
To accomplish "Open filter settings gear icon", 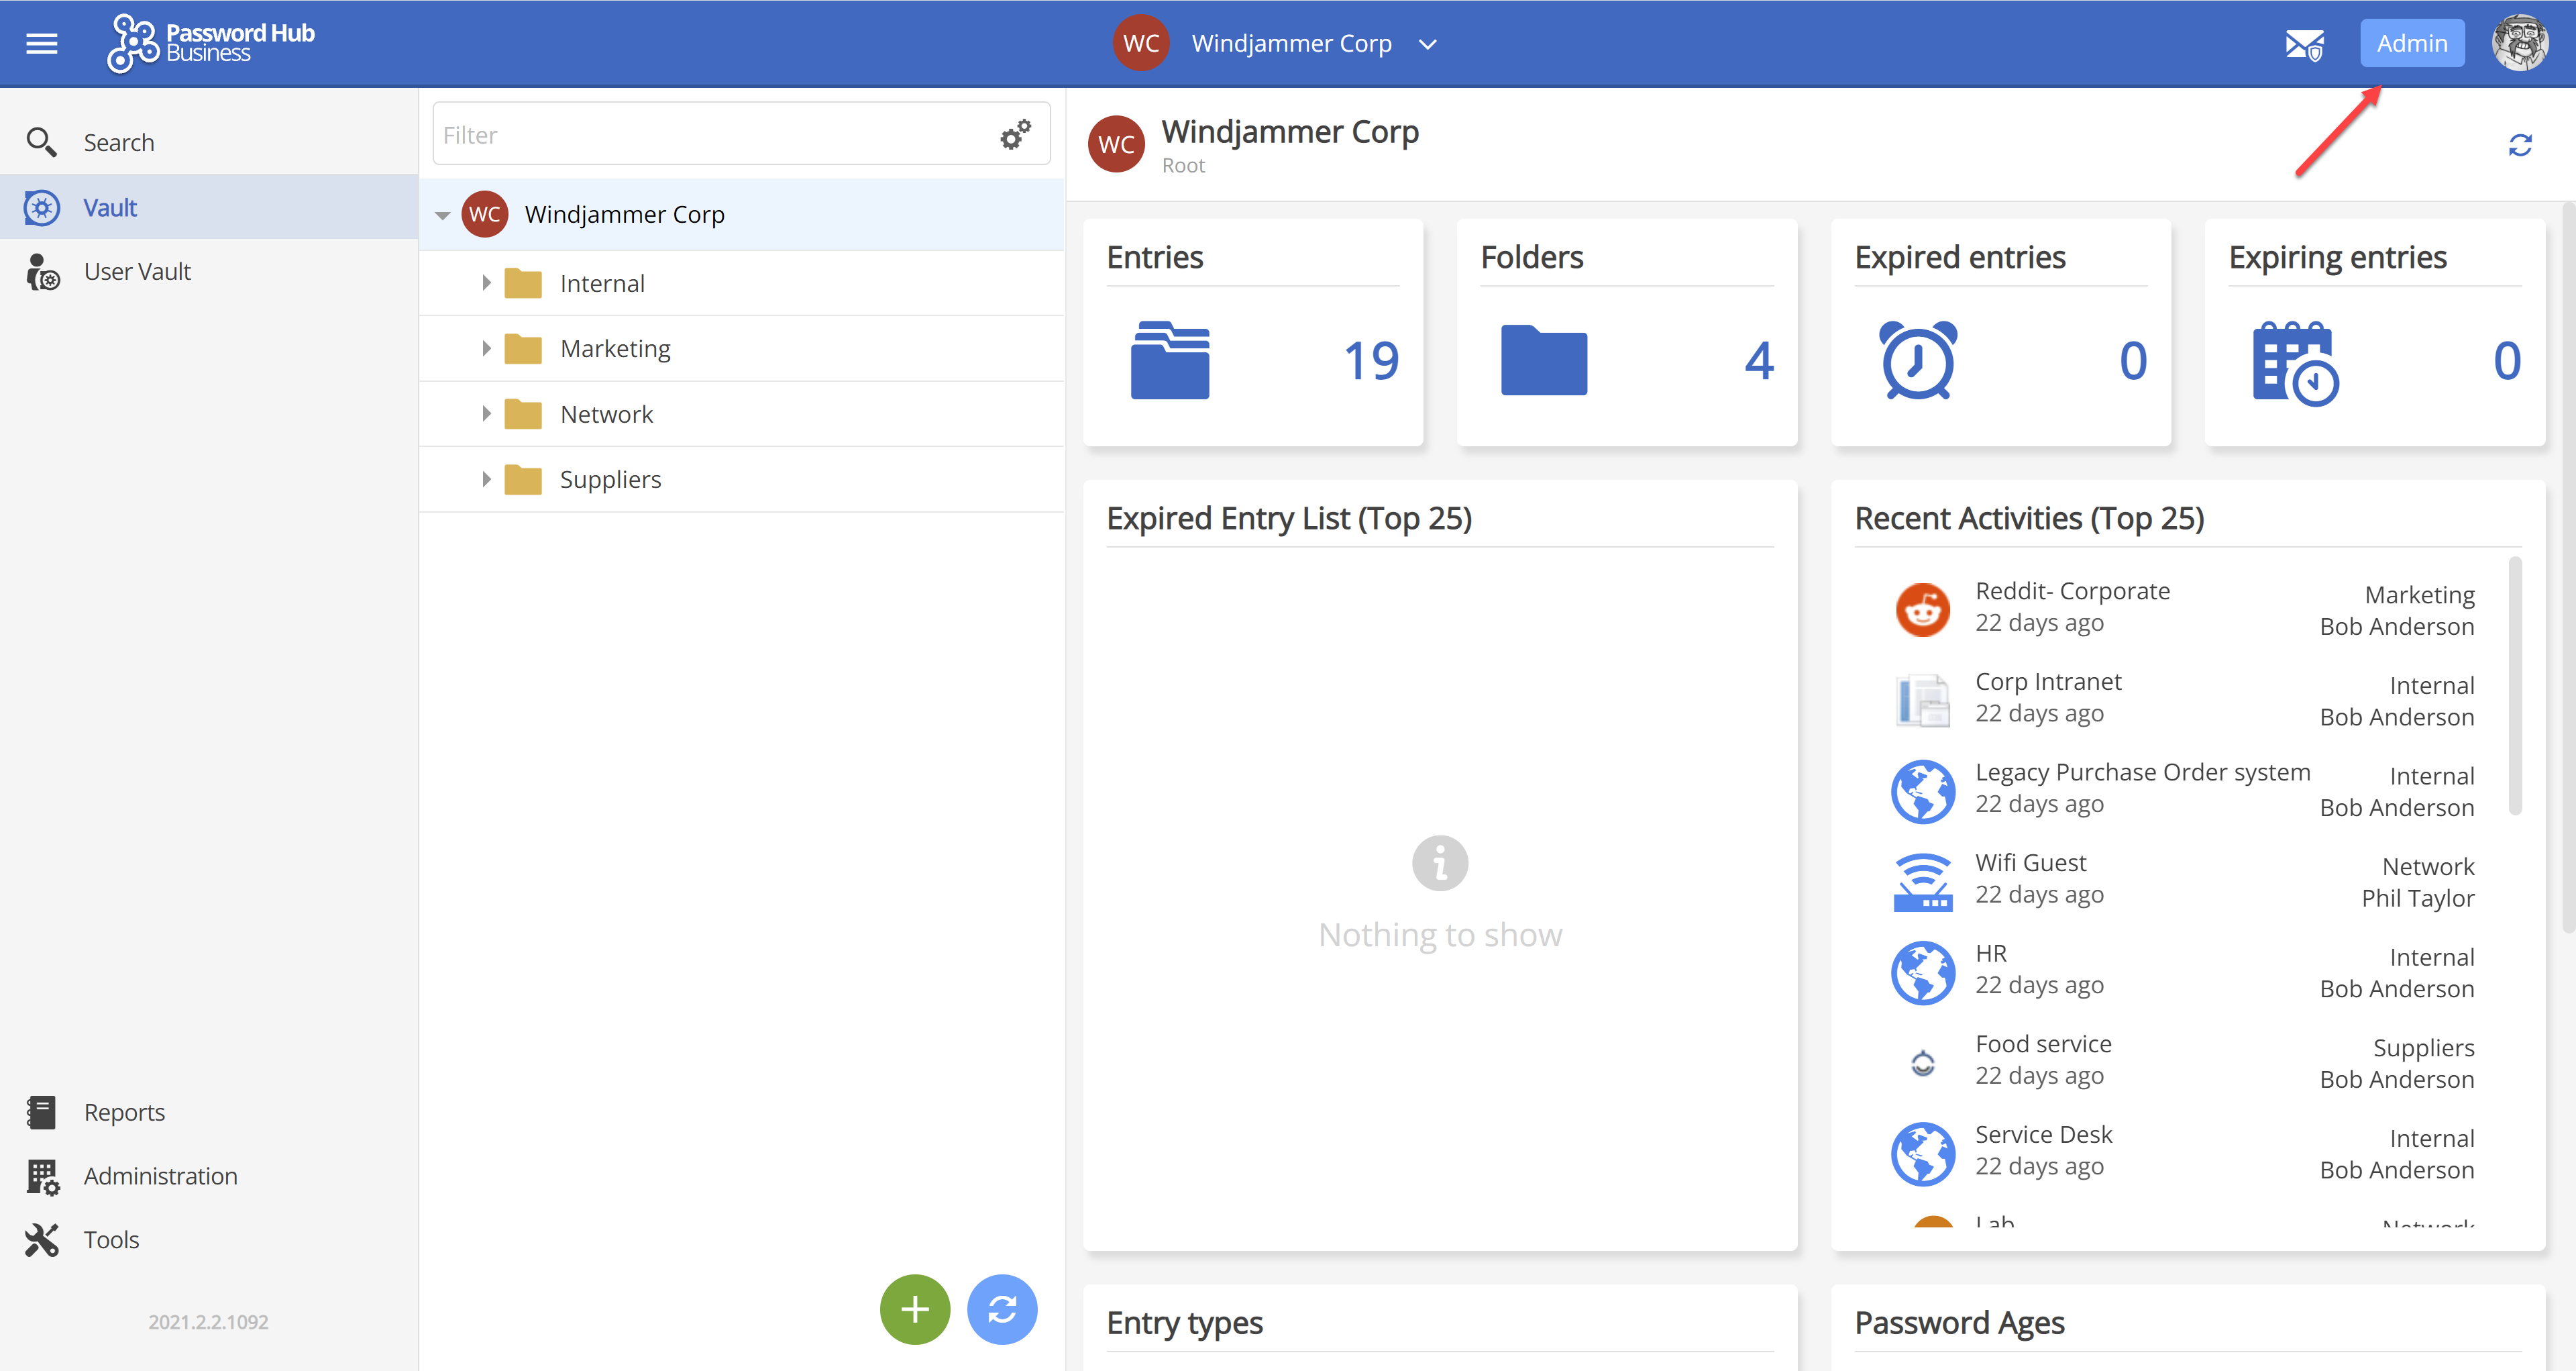I will 1015,135.
